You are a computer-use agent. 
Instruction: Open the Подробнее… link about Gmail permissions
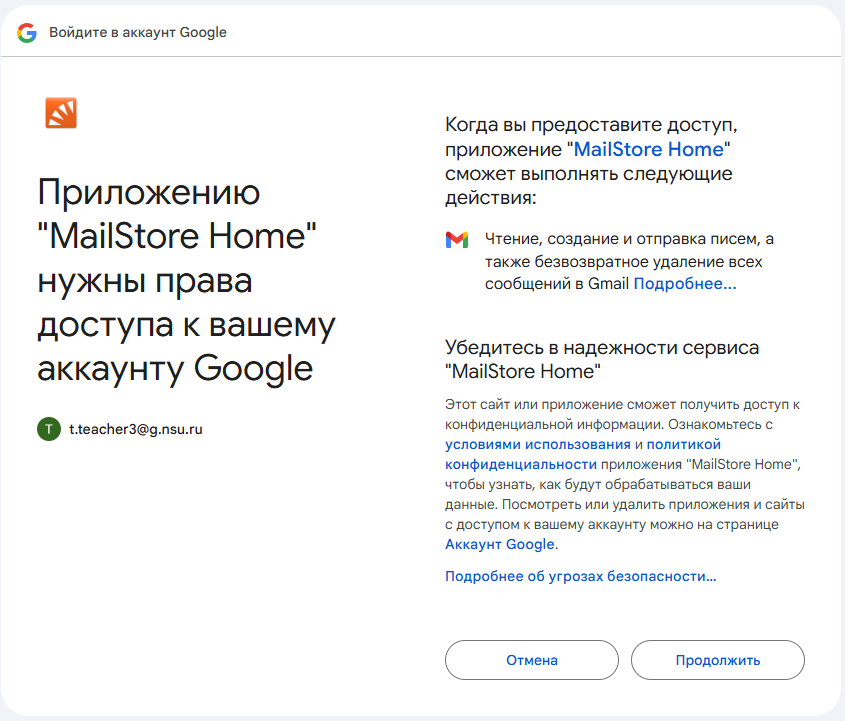684,283
